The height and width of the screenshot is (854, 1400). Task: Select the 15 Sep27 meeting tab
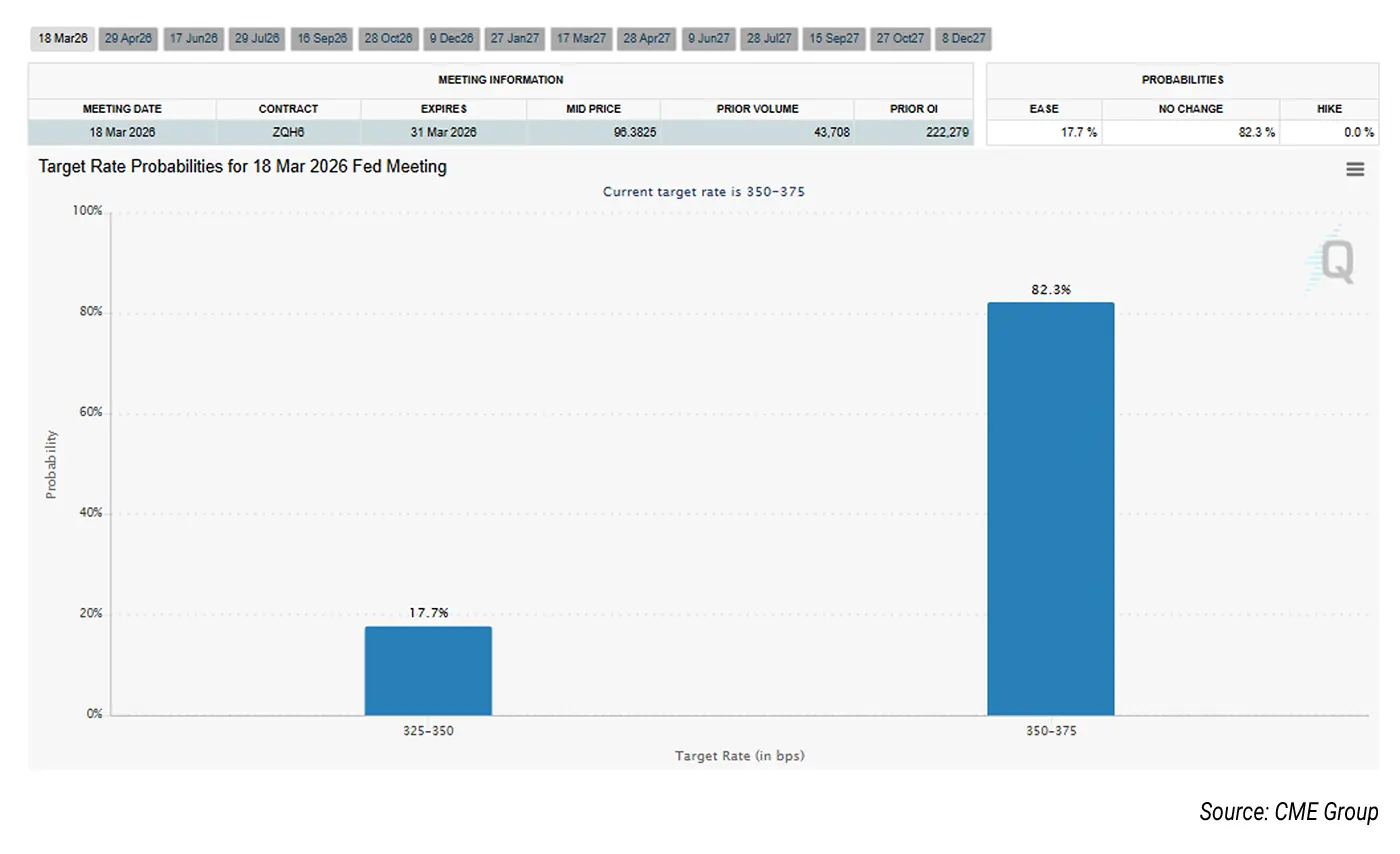tap(834, 39)
